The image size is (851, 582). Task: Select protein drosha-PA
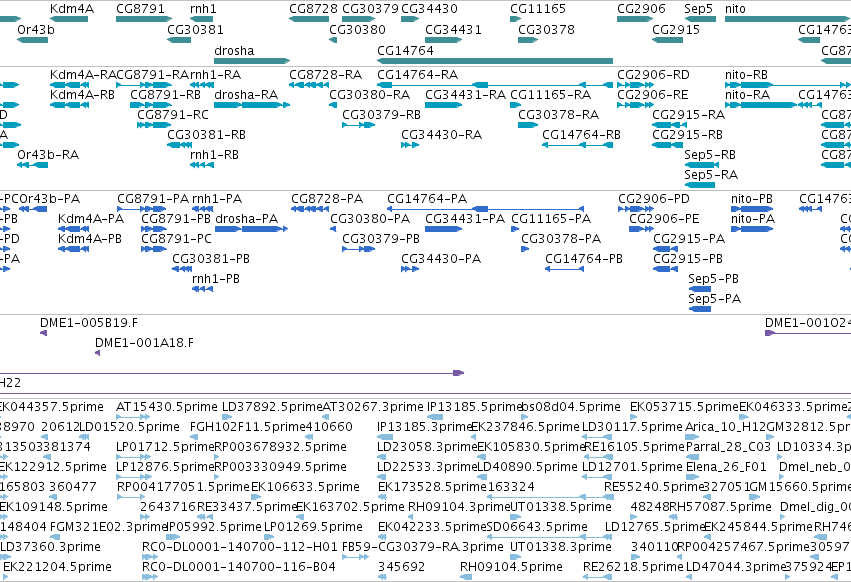[x=251, y=229]
